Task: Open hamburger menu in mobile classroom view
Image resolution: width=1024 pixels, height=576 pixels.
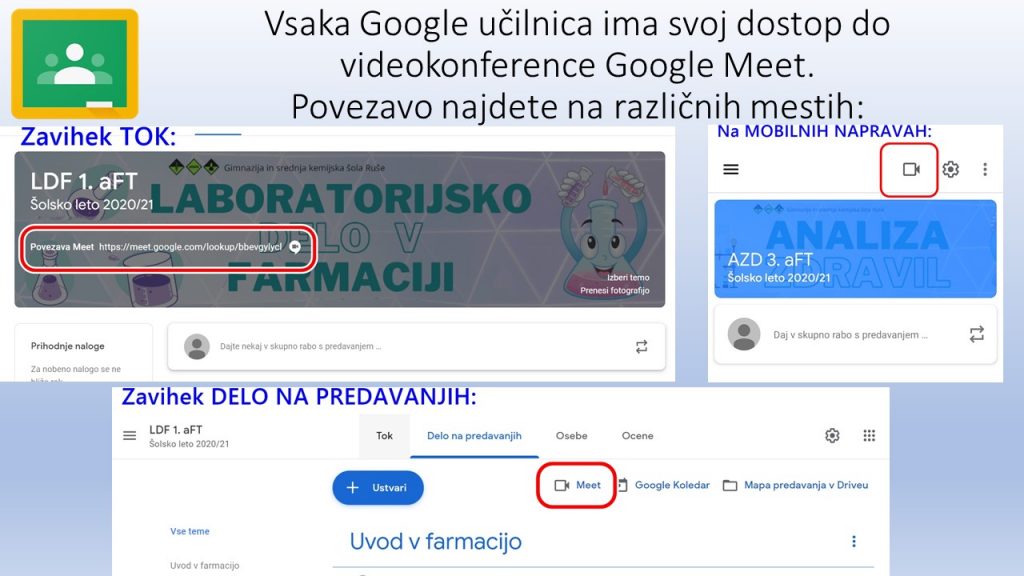Action: (x=731, y=170)
